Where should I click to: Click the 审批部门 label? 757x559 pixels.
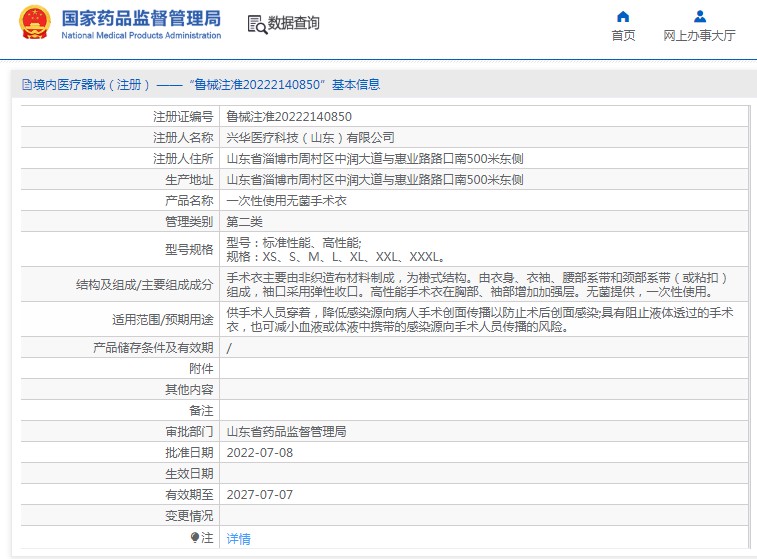pyautogui.click(x=189, y=432)
